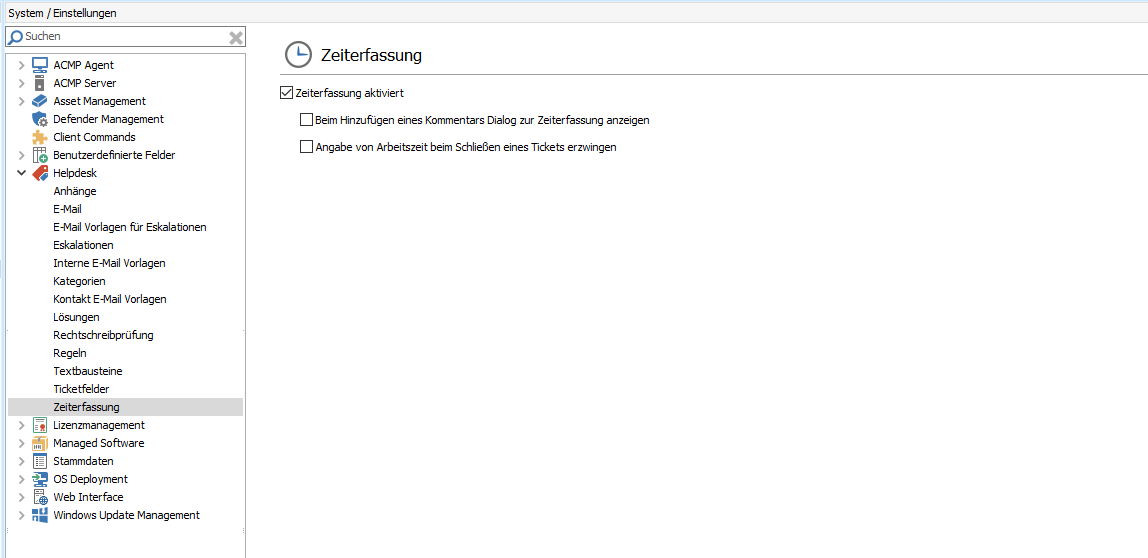The width and height of the screenshot is (1148, 558).
Task: Expand the OS Deployment tree node
Action: click(x=22, y=480)
